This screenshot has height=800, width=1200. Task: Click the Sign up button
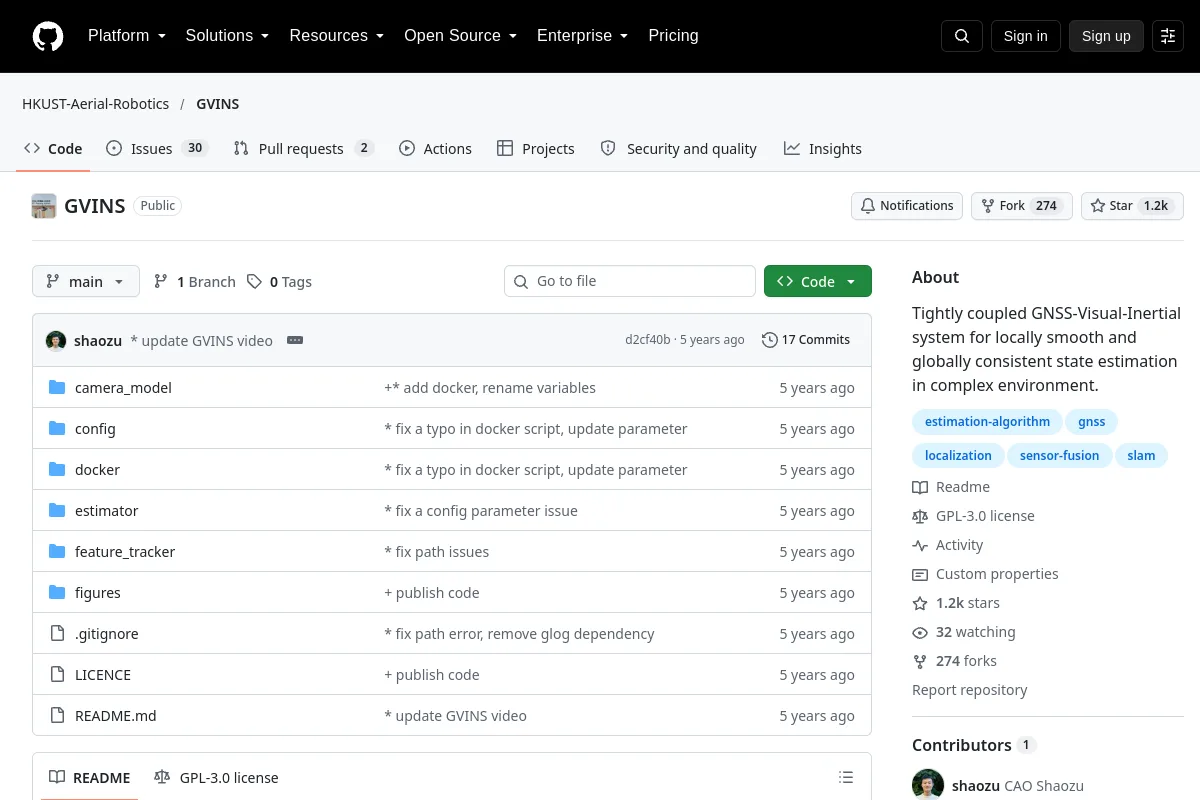tap(1106, 36)
